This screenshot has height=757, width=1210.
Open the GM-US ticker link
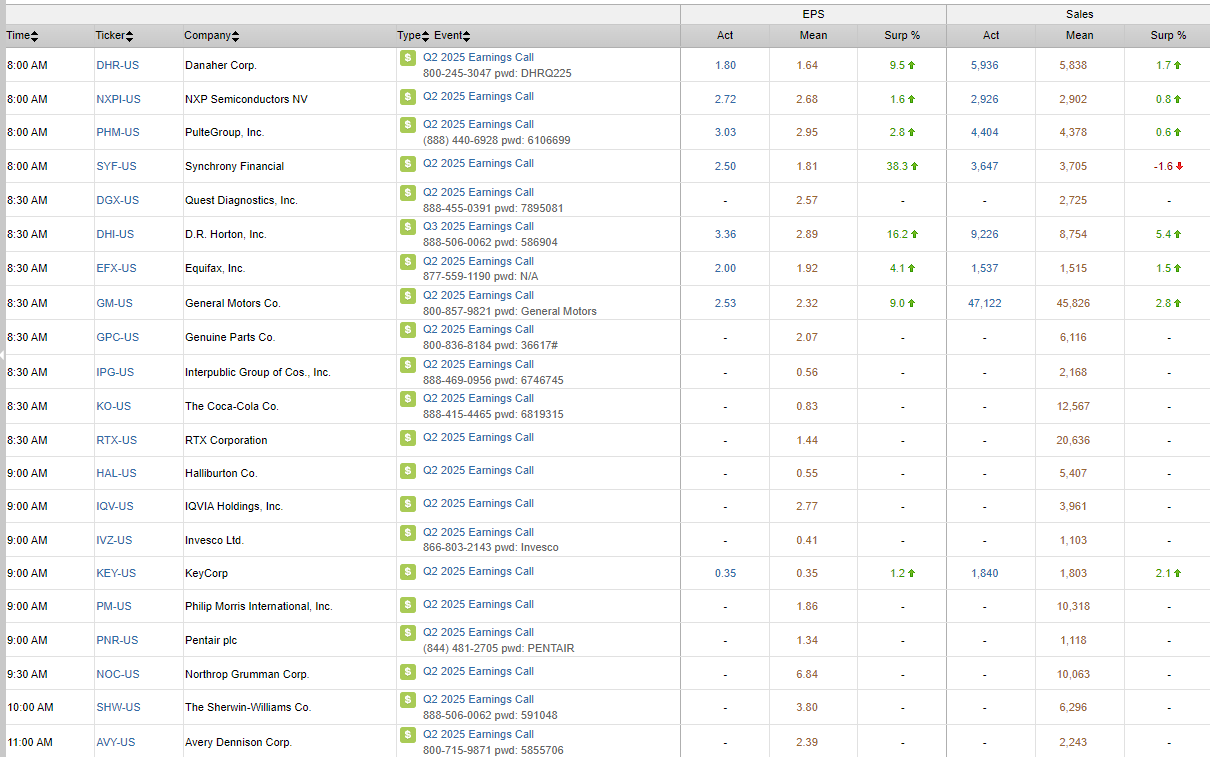[114, 303]
